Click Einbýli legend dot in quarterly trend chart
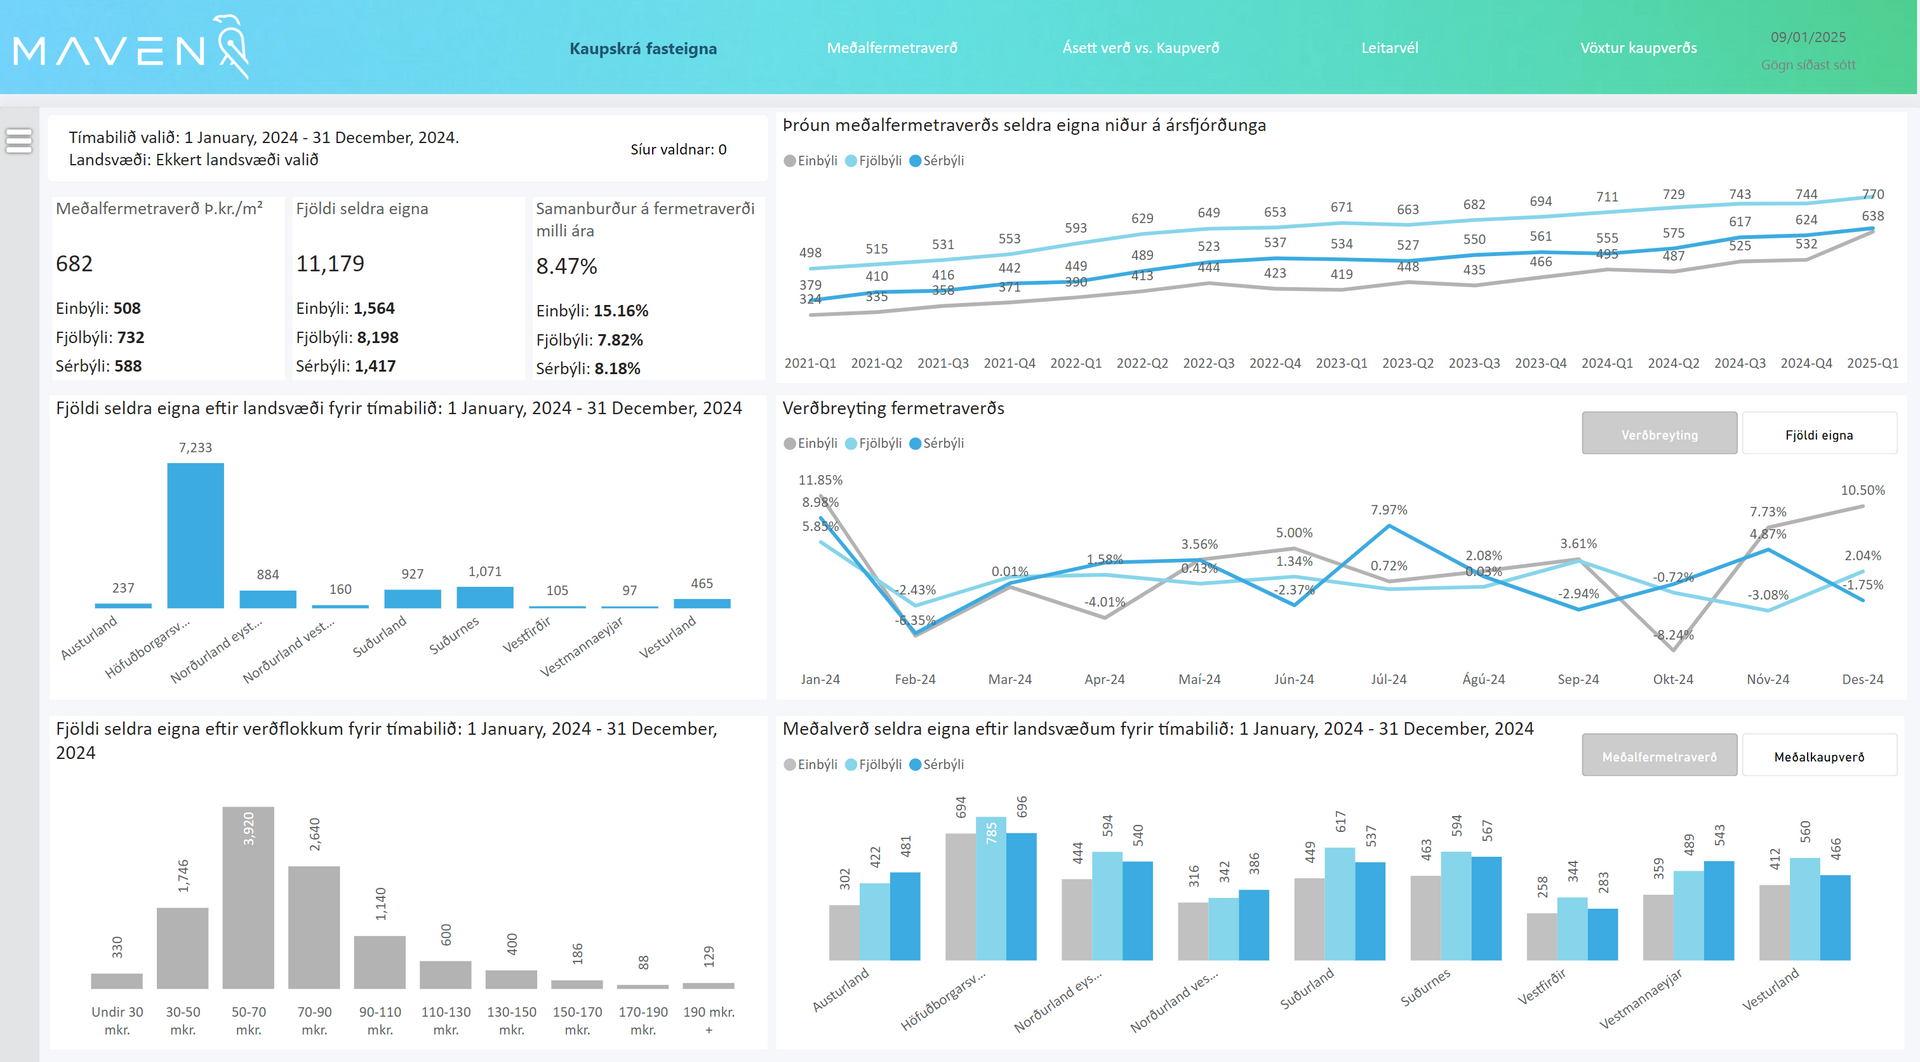This screenshot has width=1920, height=1062. pyautogui.click(x=790, y=161)
